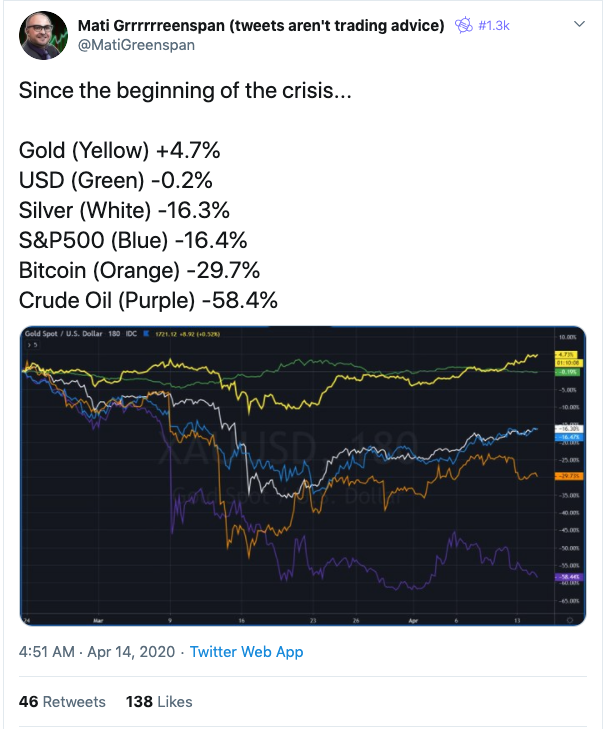View the 46 Retweets list
The height and width of the screenshot is (729, 605).
[x=62, y=702]
